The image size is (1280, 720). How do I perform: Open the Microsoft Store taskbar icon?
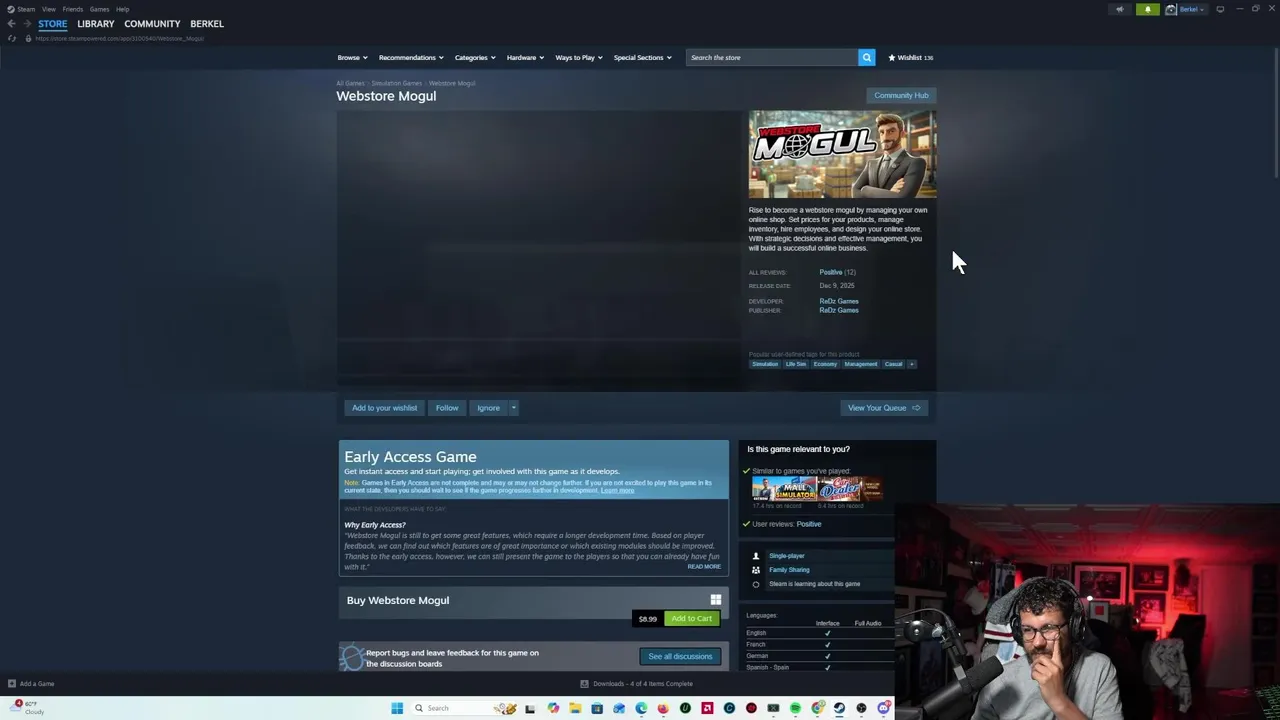[x=597, y=708]
